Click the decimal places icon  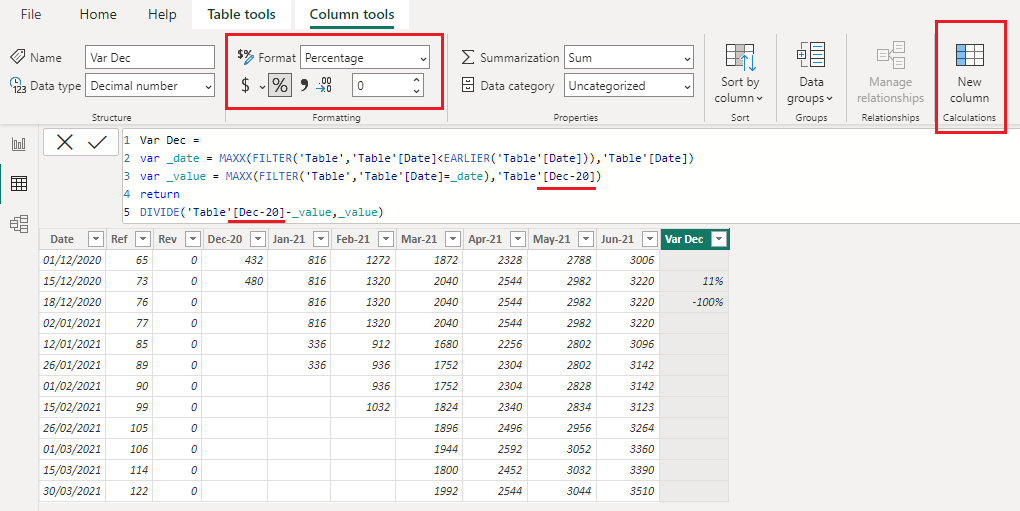point(324,85)
